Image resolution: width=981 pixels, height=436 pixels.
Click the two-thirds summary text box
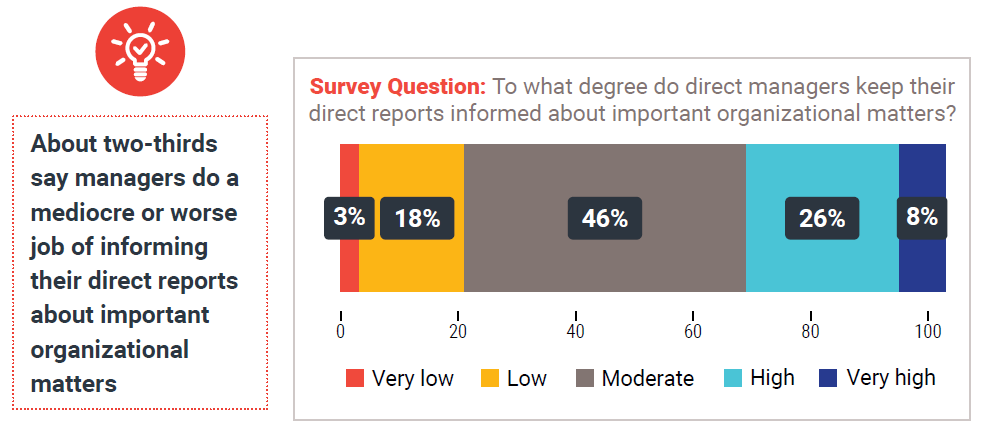139,262
